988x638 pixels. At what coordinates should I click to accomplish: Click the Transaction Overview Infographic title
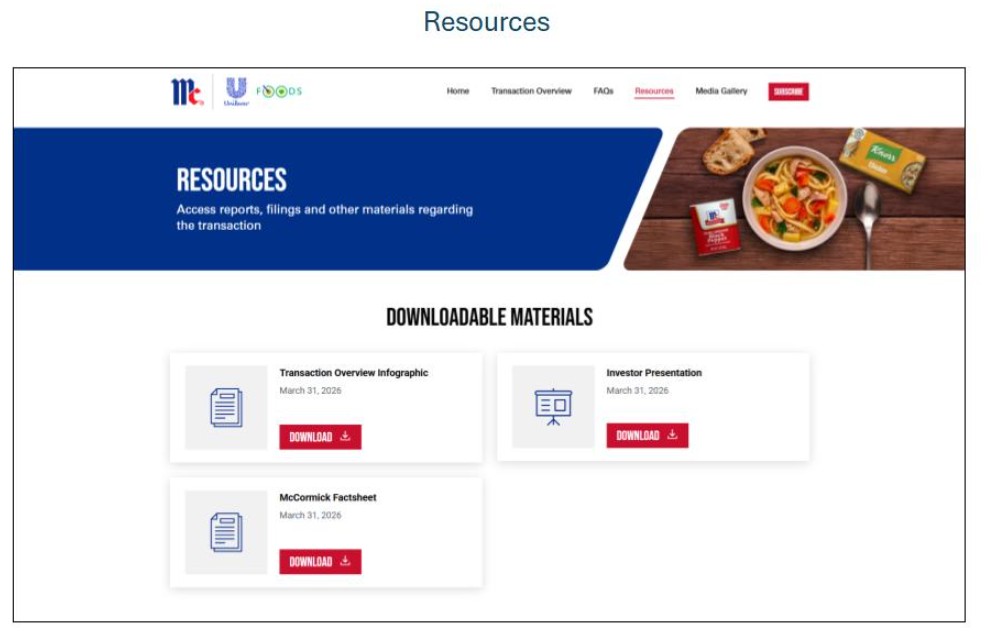coord(353,373)
